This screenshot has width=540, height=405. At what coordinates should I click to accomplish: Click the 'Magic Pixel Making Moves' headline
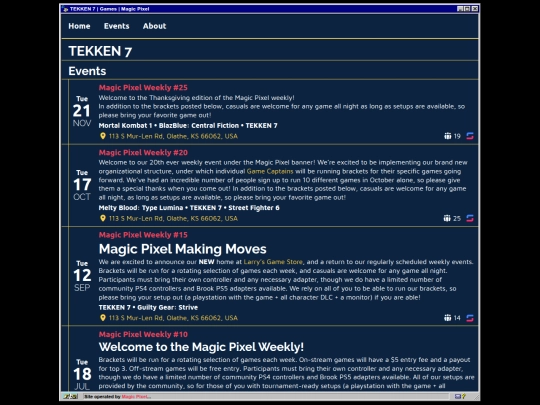click(183, 249)
